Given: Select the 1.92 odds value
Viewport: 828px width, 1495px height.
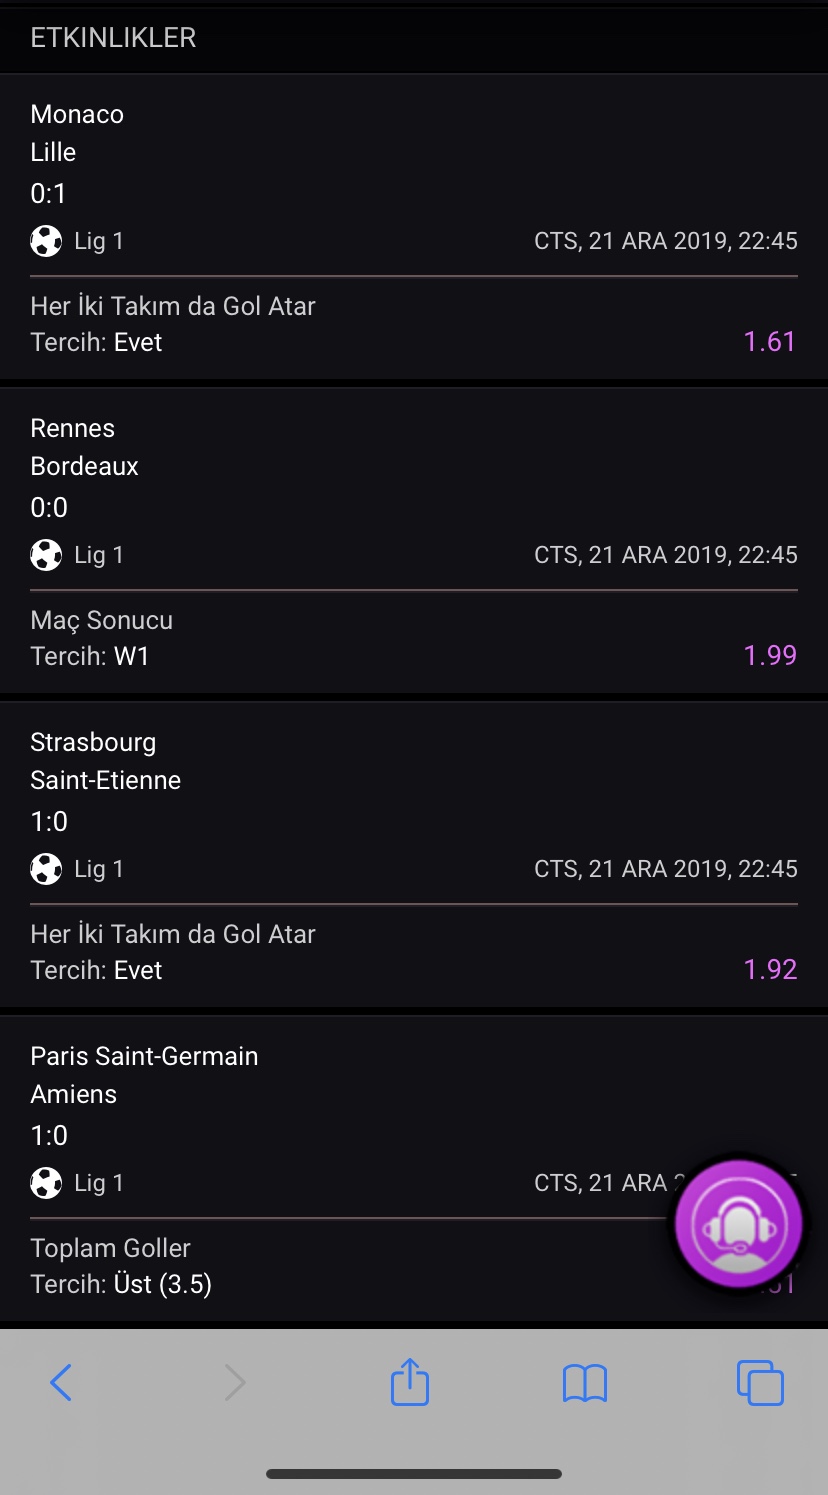Looking at the screenshot, I should coord(770,970).
